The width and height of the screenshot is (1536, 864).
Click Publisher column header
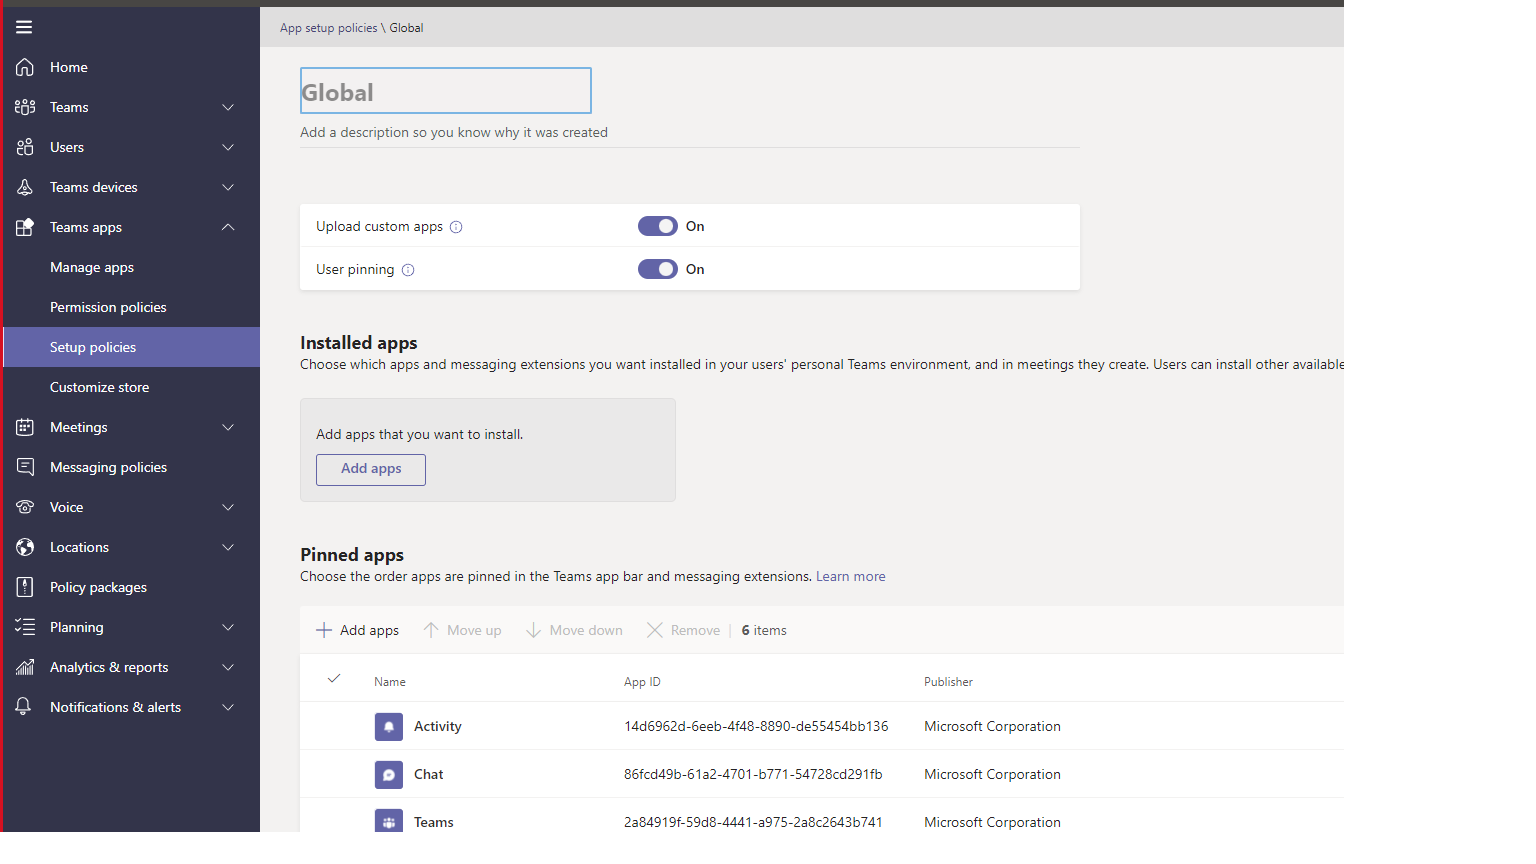tap(948, 682)
